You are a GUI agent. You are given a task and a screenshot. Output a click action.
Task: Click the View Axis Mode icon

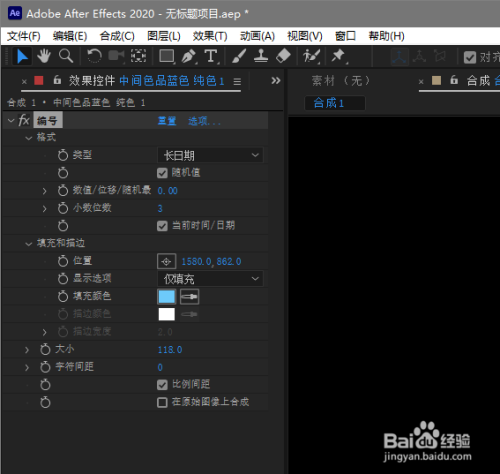coord(440,57)
